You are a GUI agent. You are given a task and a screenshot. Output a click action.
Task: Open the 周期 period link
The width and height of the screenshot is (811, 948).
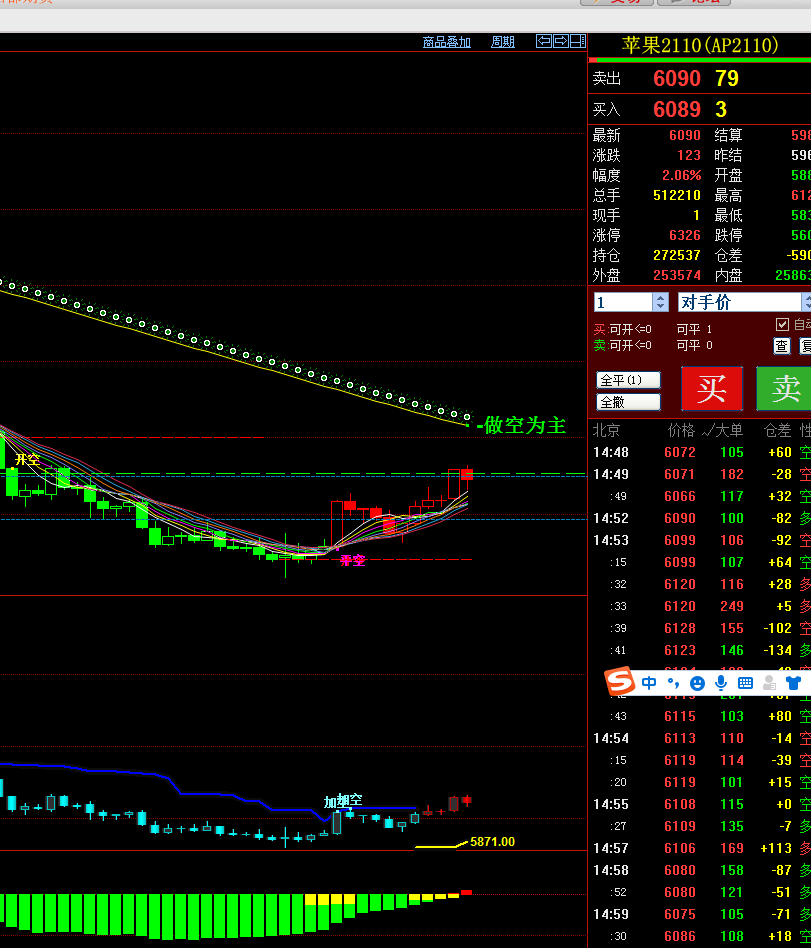click(503, 42)
